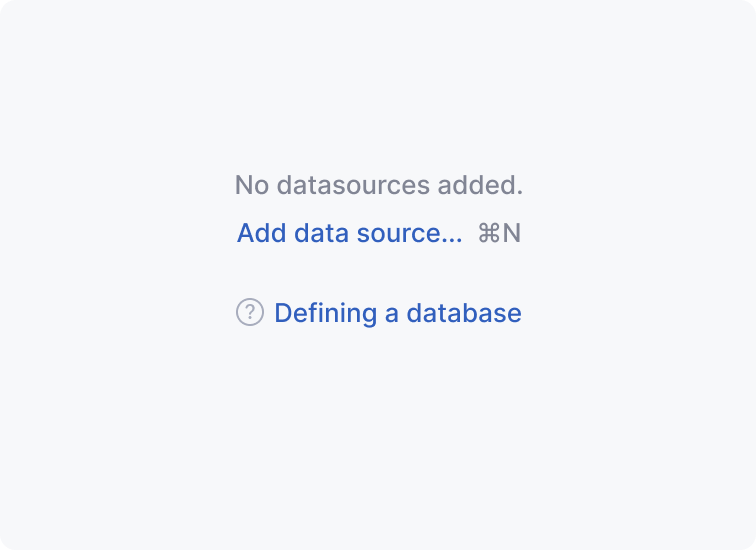
Task: Click the Add data source... link
Action: (349, 234)
